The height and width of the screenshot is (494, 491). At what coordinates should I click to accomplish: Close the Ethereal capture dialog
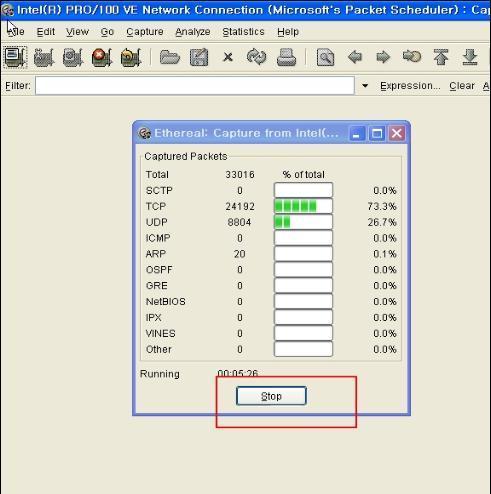point(397,133)
